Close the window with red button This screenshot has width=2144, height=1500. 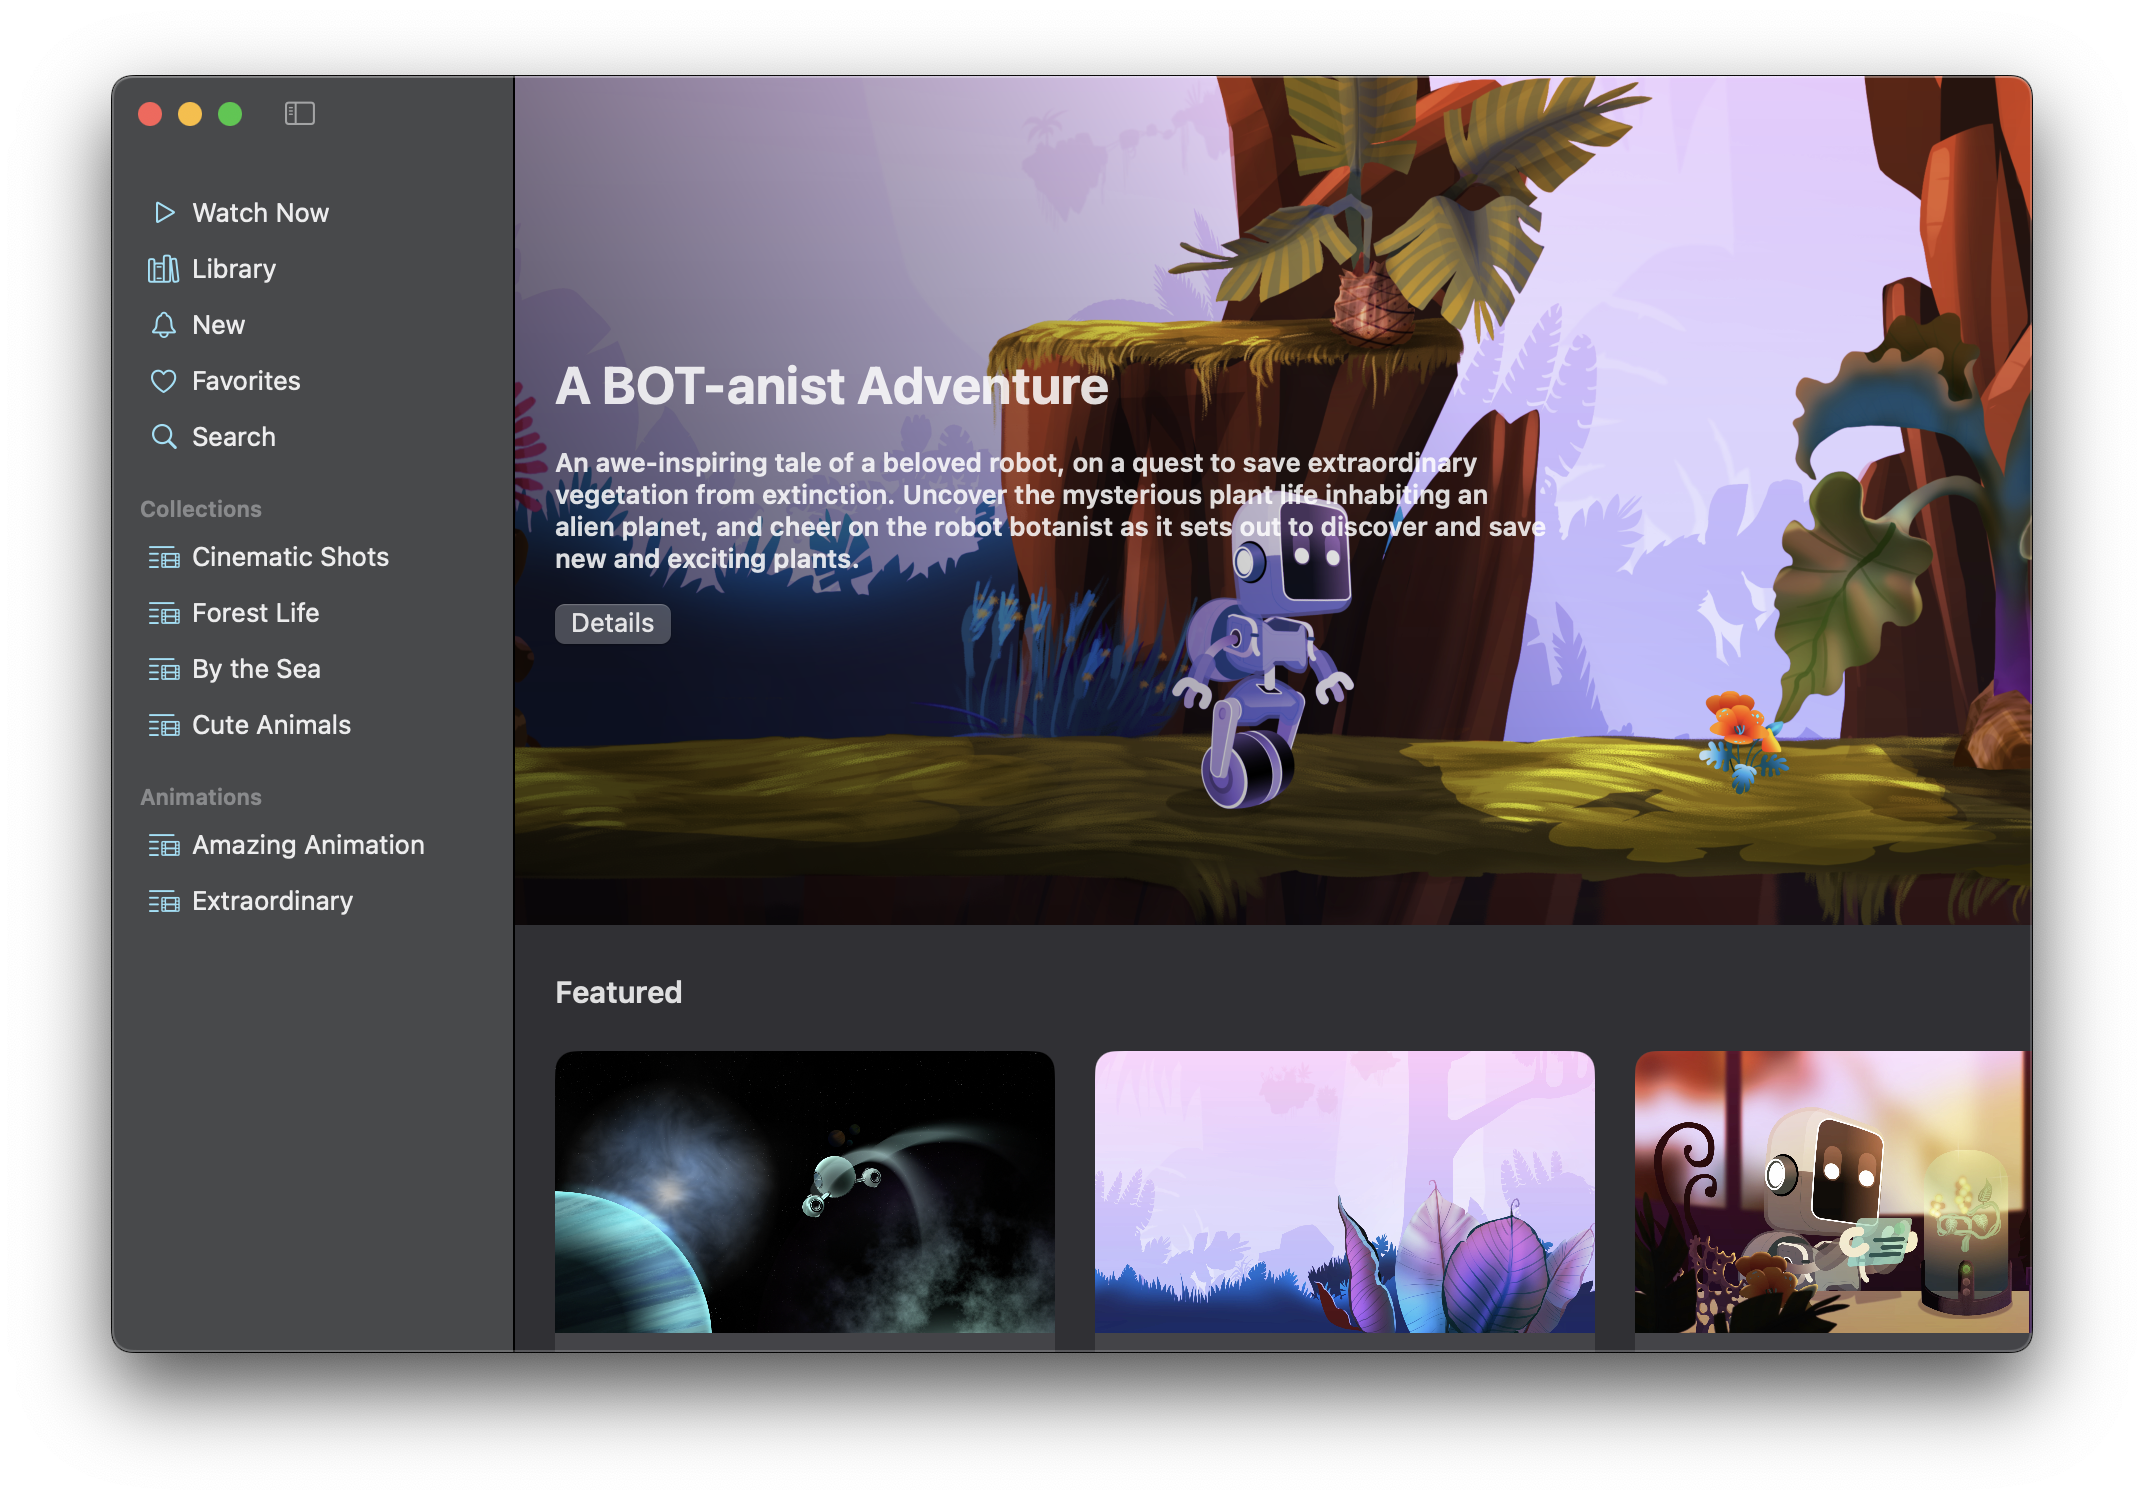(150, 114)
